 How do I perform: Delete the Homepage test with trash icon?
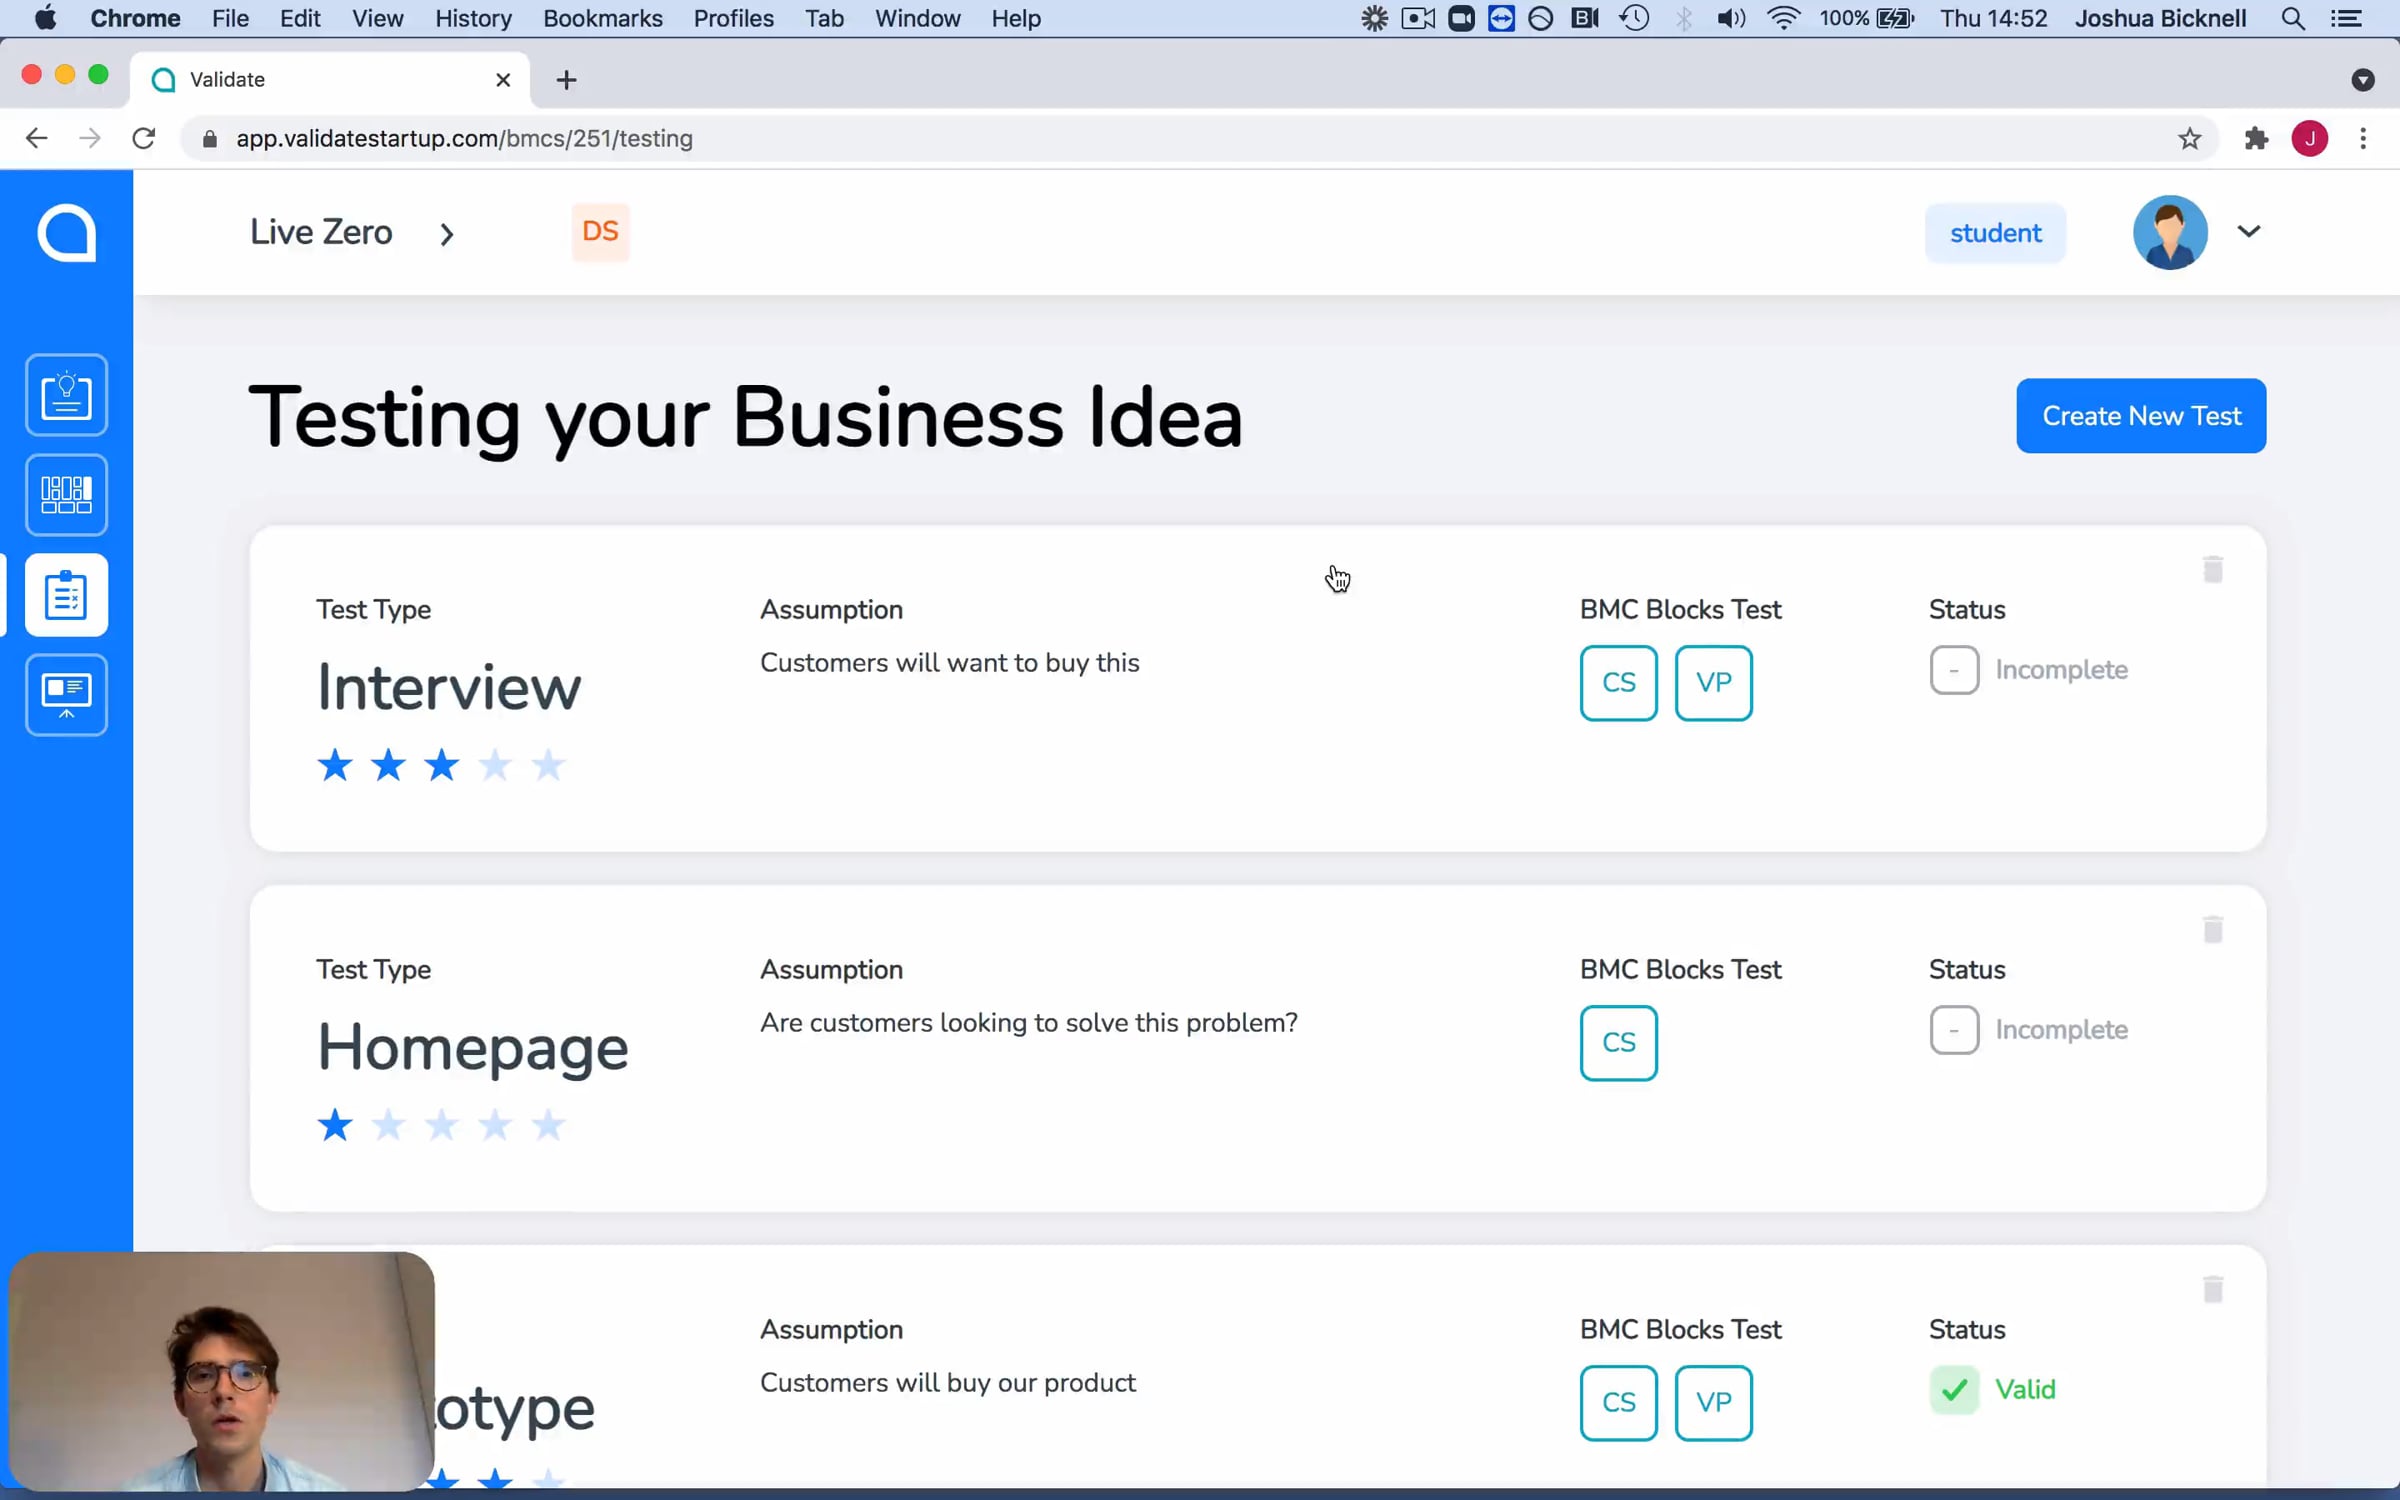click(2212, 929)
